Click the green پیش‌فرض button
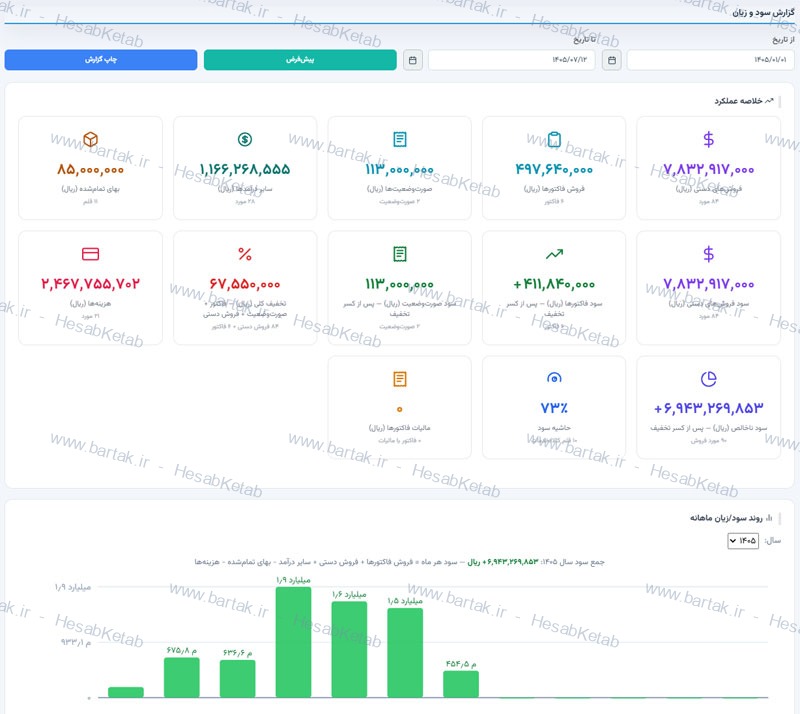 300,60
